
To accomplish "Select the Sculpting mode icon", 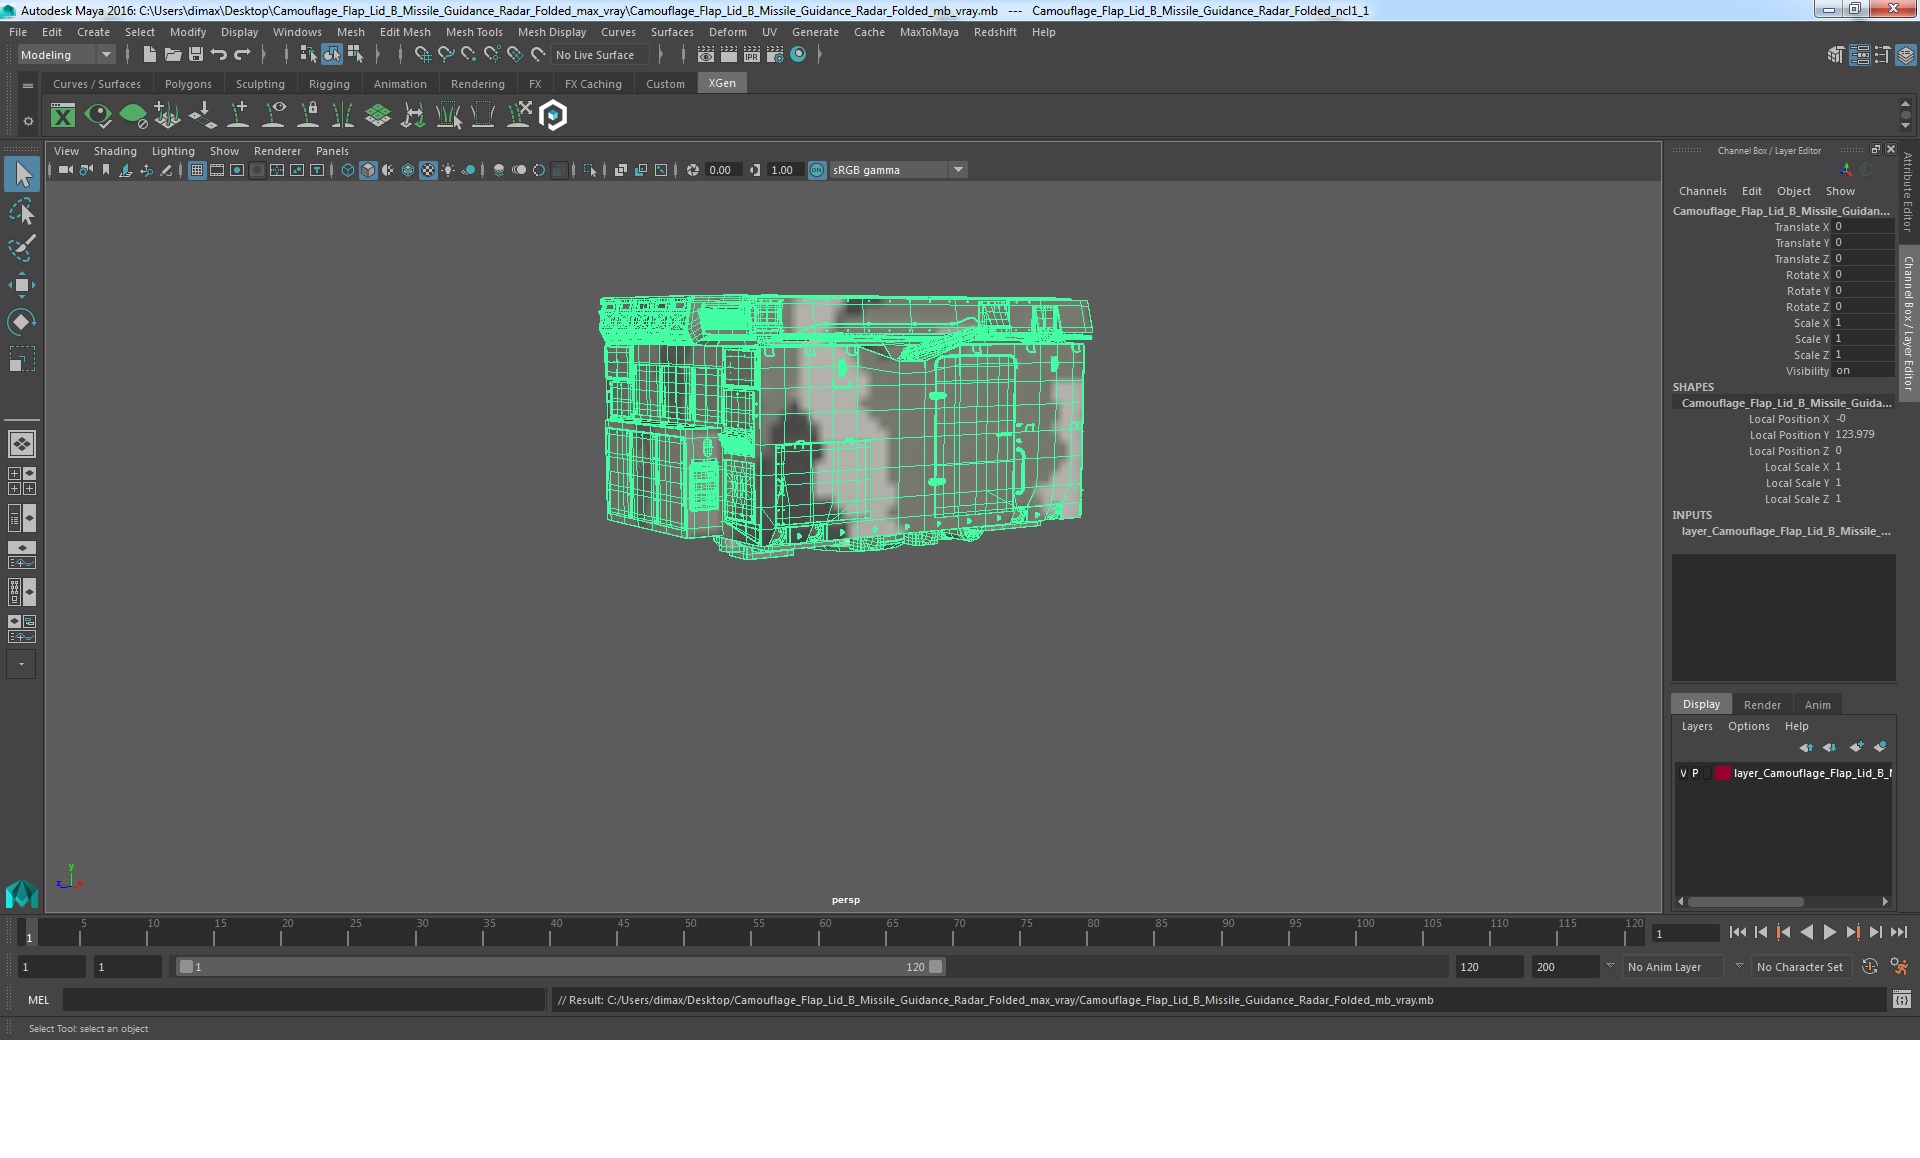I will pos(259,84).
